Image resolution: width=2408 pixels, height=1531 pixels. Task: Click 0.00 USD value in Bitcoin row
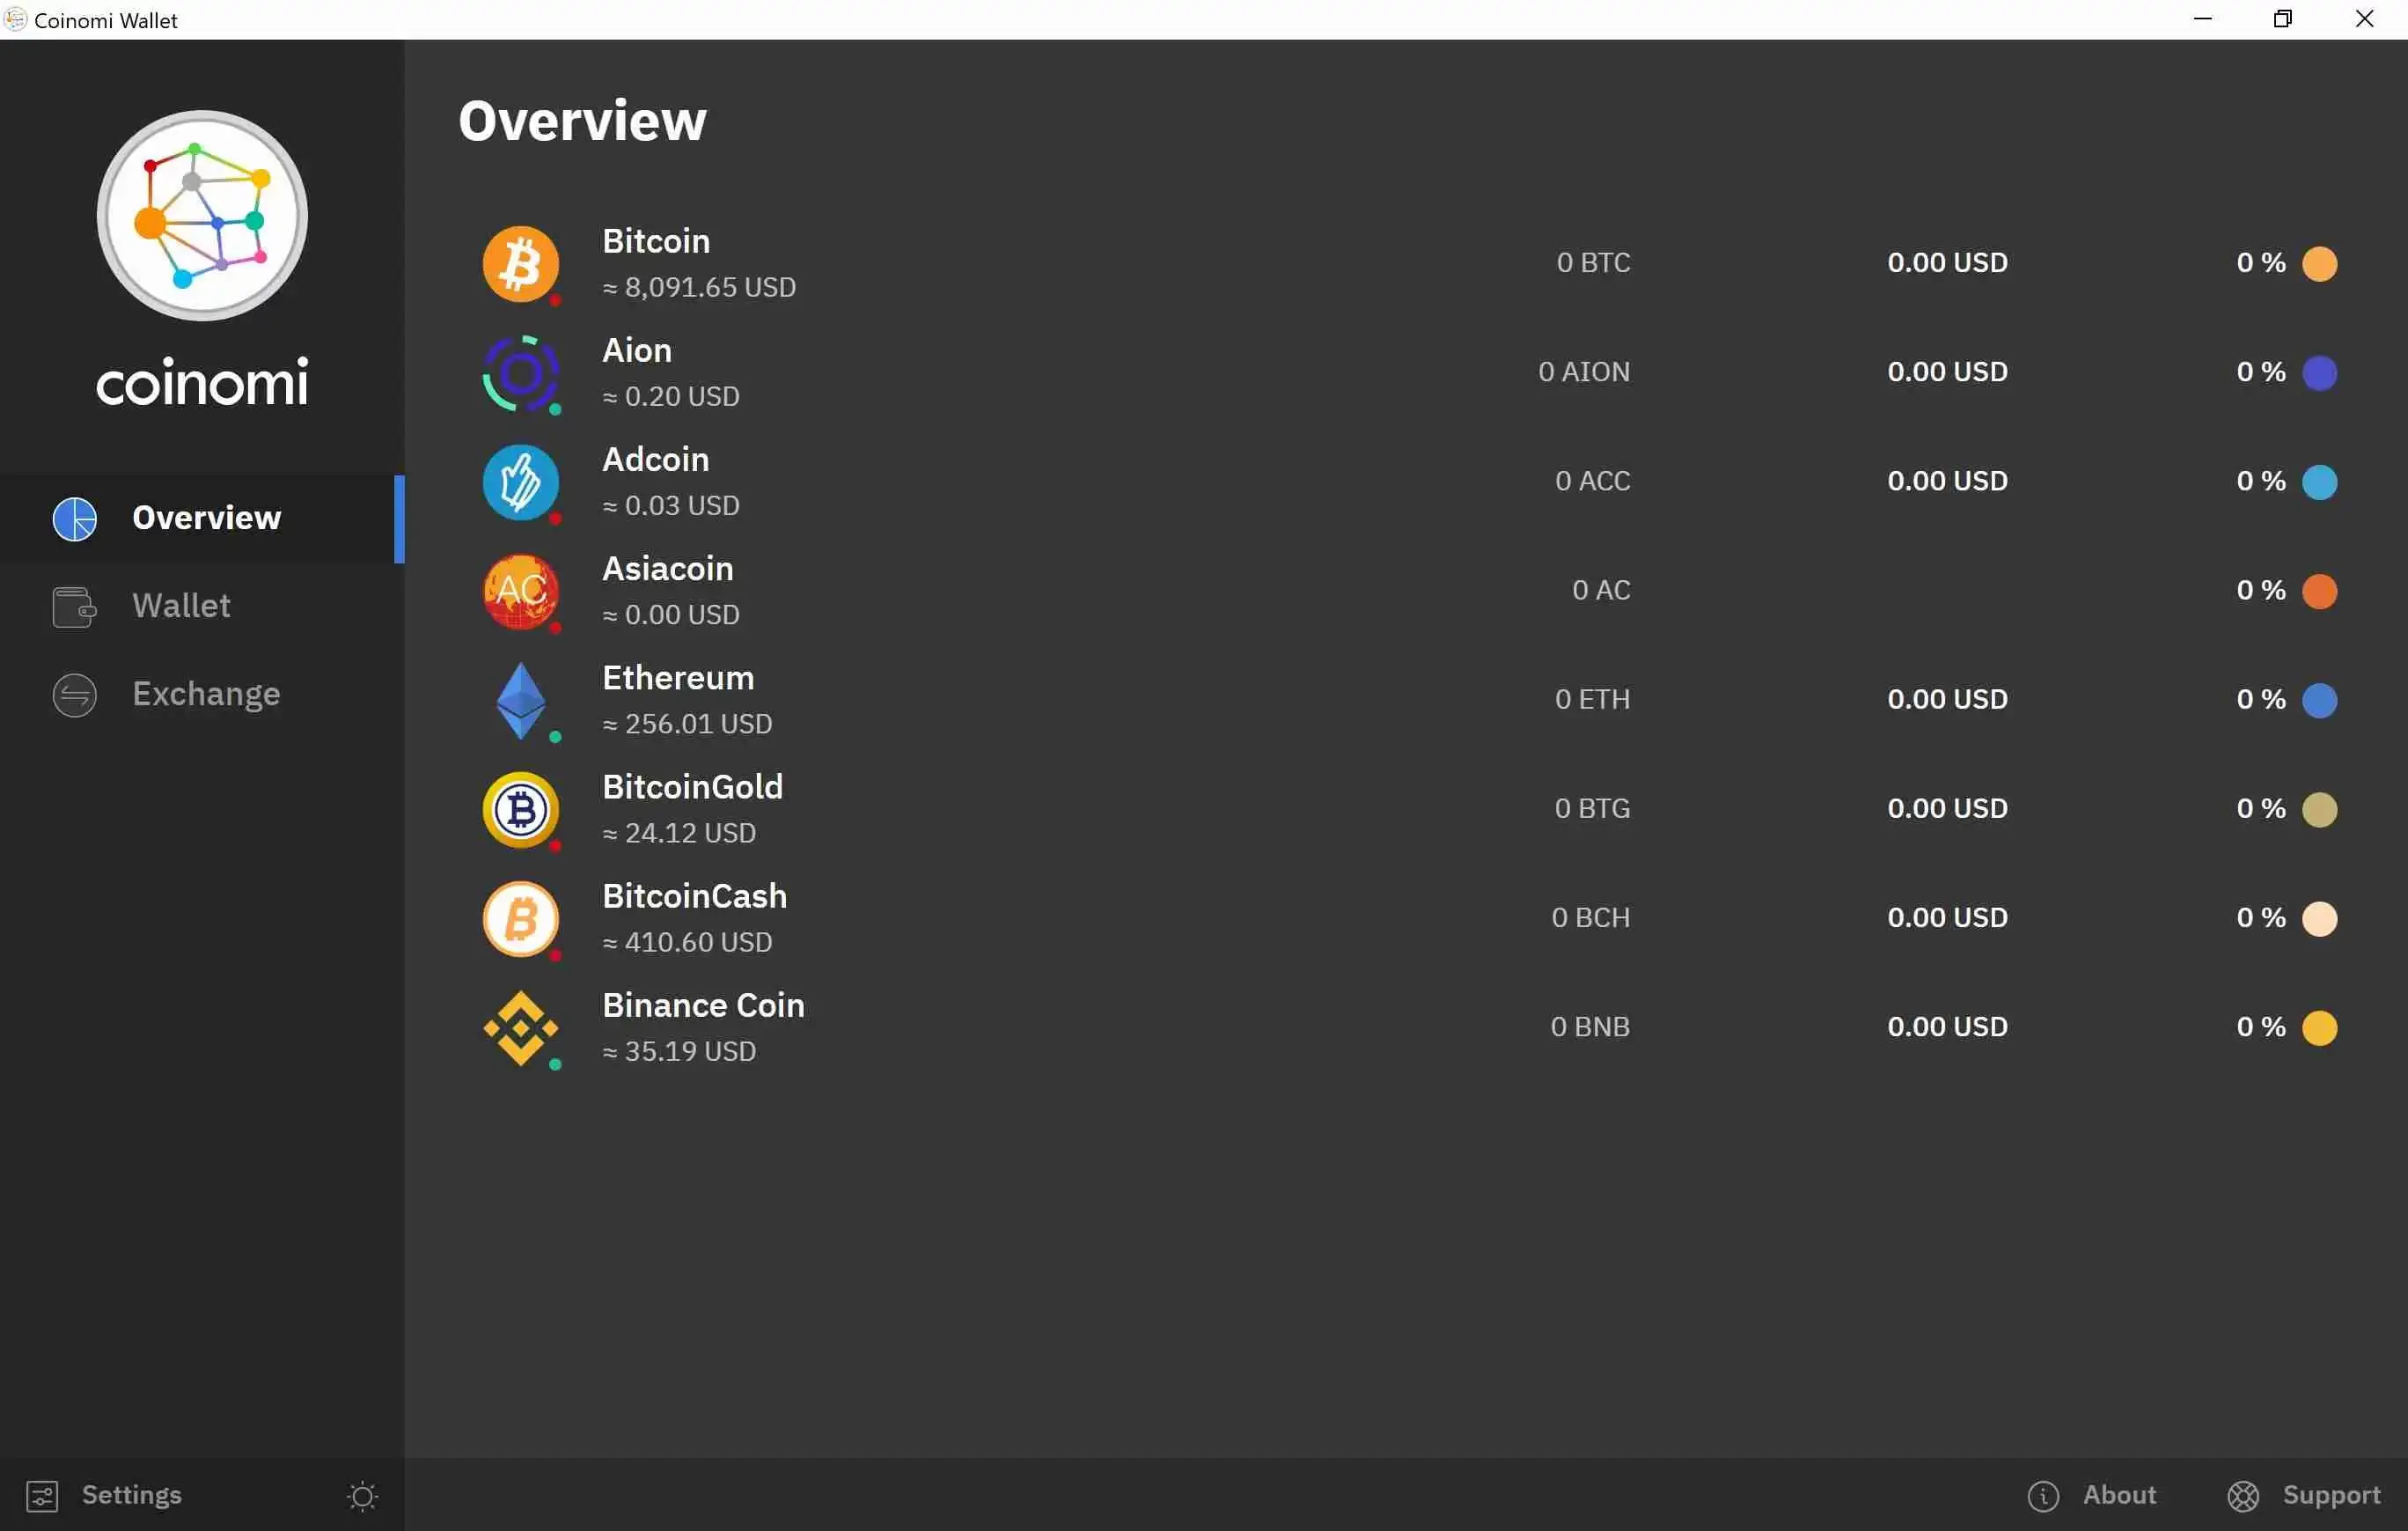(1947, 262)
